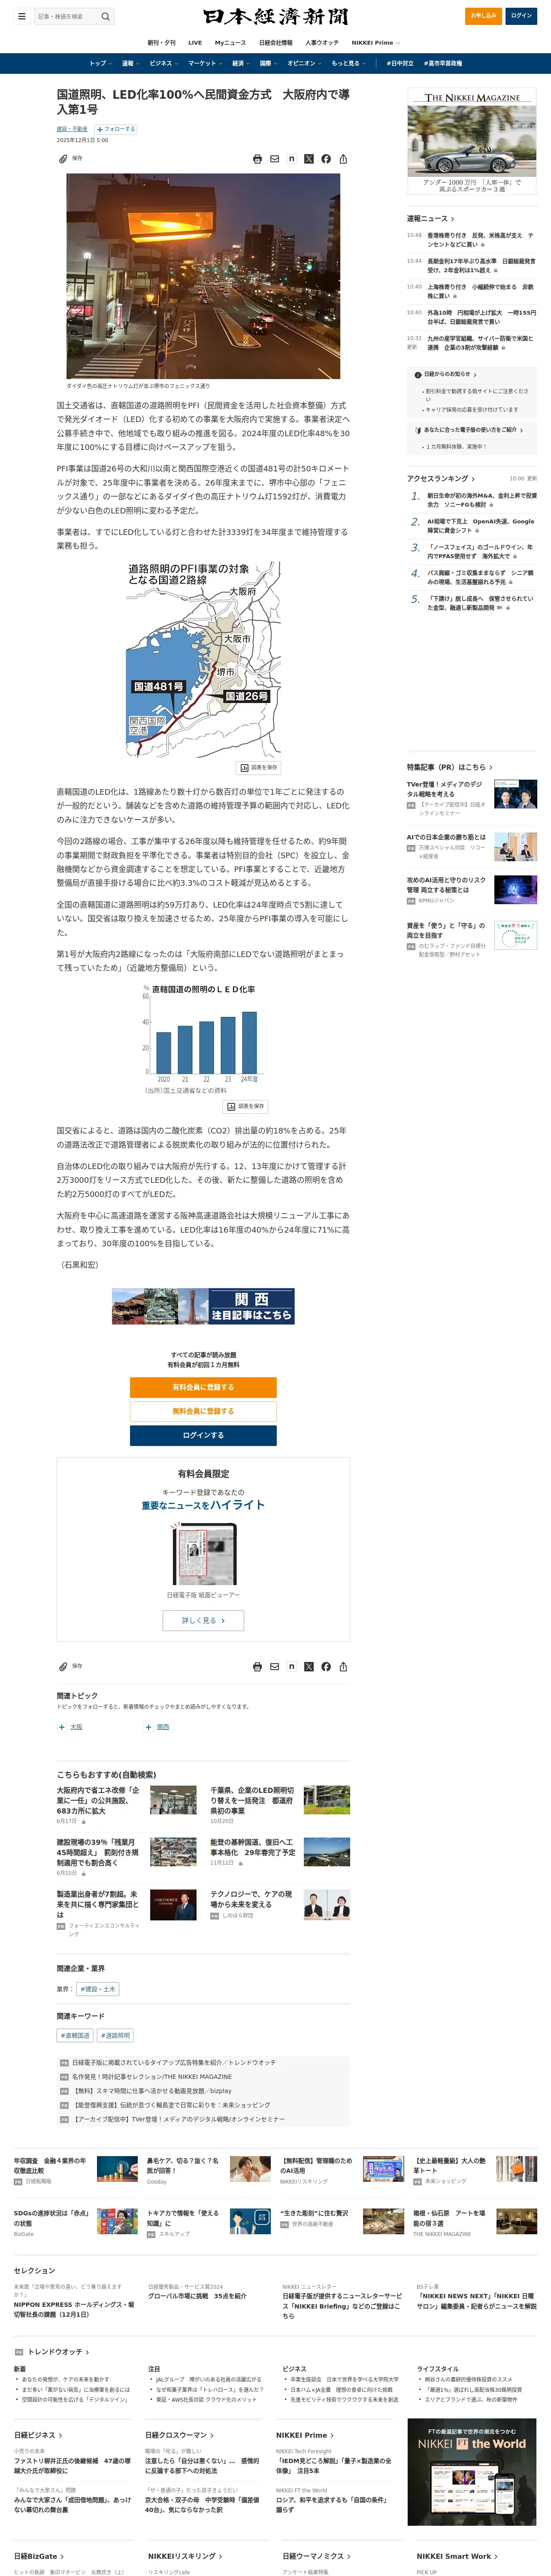Open the トレンドウオッチ section heading
This screenshot has width=551, height=2576.
pyautogui.click(x=58, y=2352)
